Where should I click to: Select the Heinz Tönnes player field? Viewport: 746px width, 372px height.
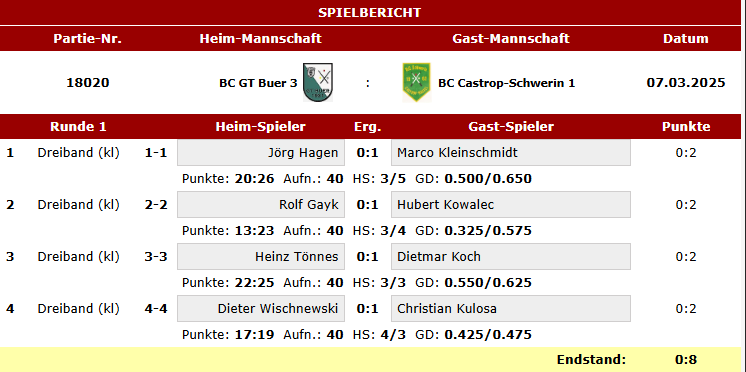(x=261, y=256)
